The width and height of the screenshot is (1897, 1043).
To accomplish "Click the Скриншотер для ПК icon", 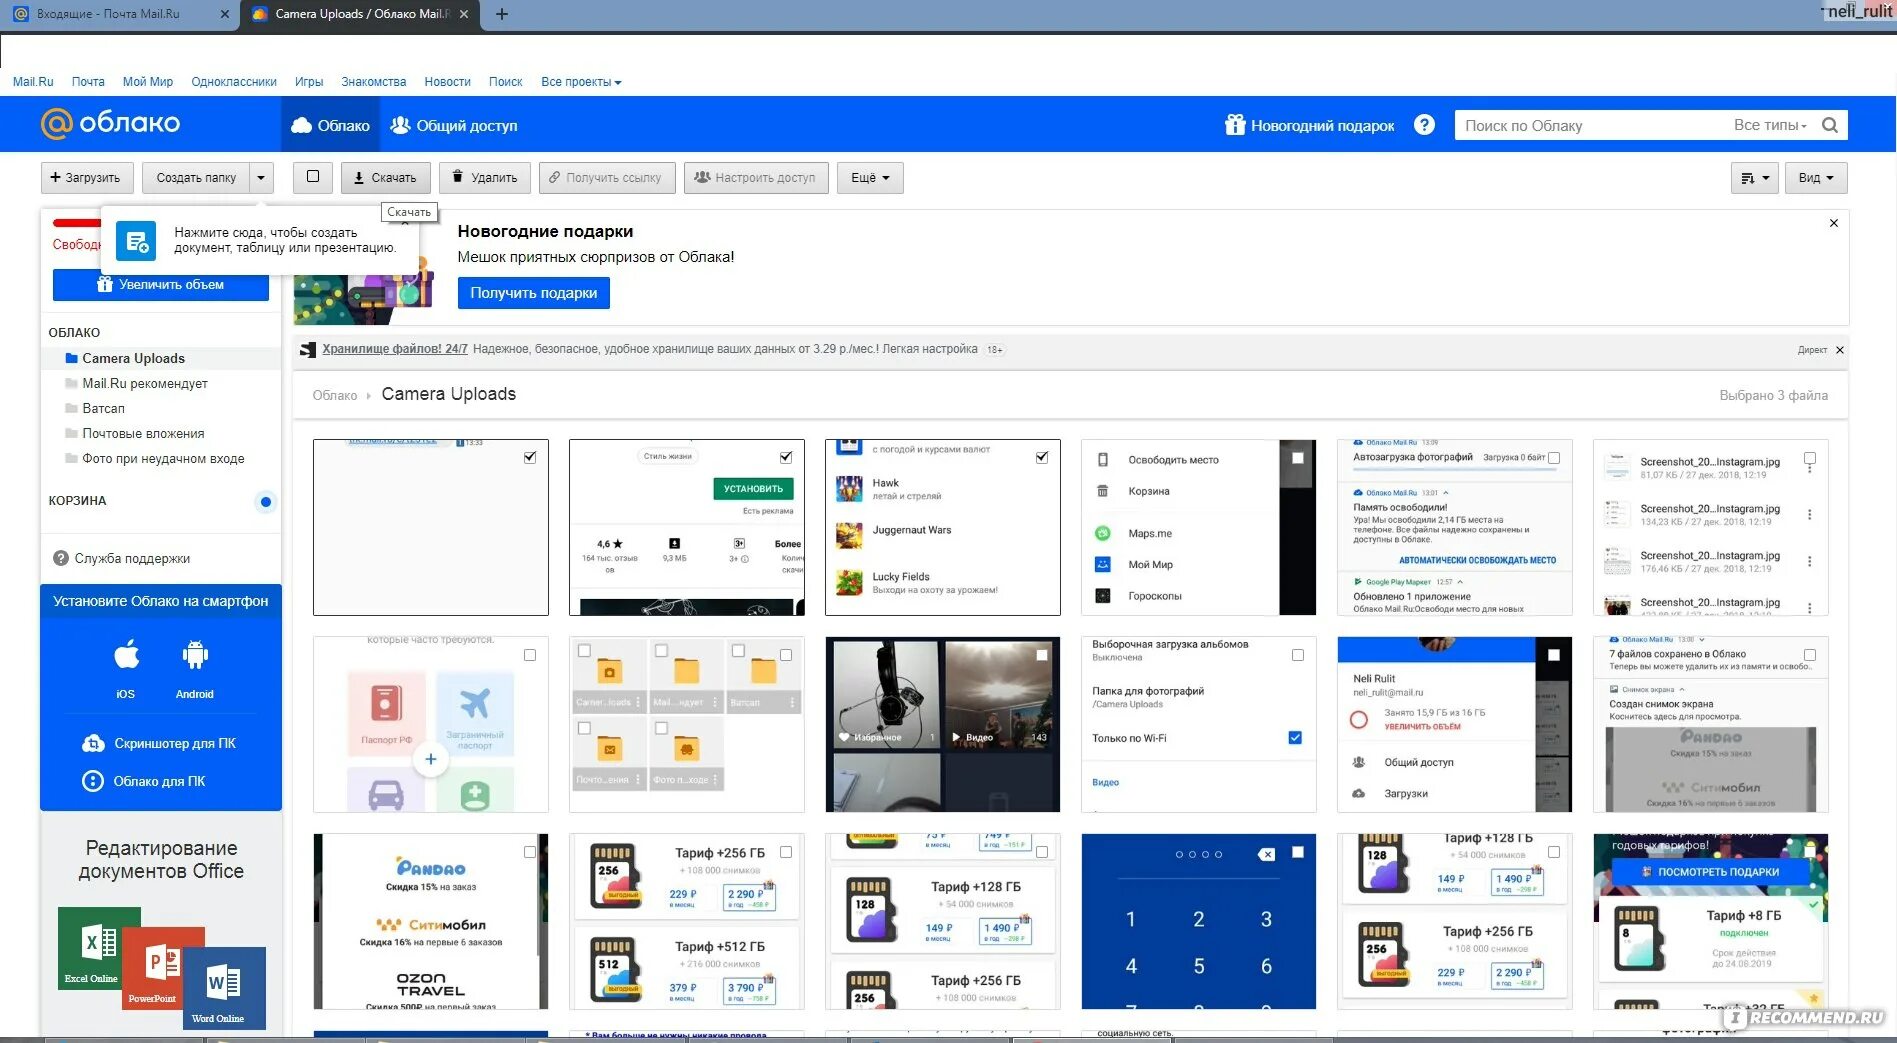I will 93,743.
